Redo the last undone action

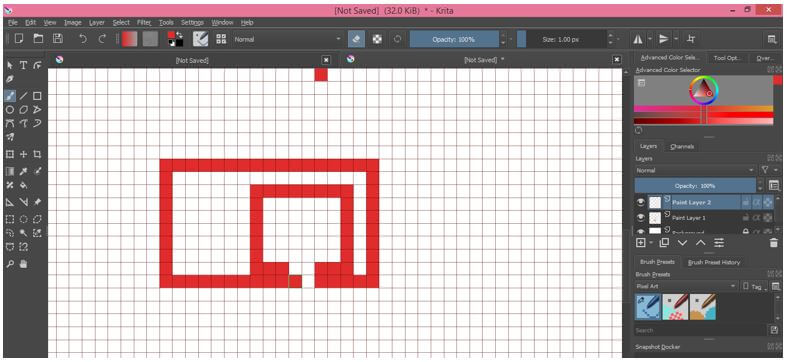102,39
